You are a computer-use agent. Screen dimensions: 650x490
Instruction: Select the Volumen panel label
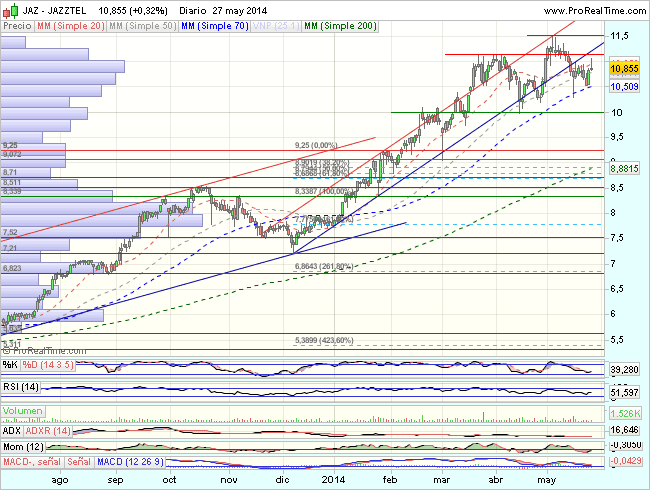tap(22, 411)
